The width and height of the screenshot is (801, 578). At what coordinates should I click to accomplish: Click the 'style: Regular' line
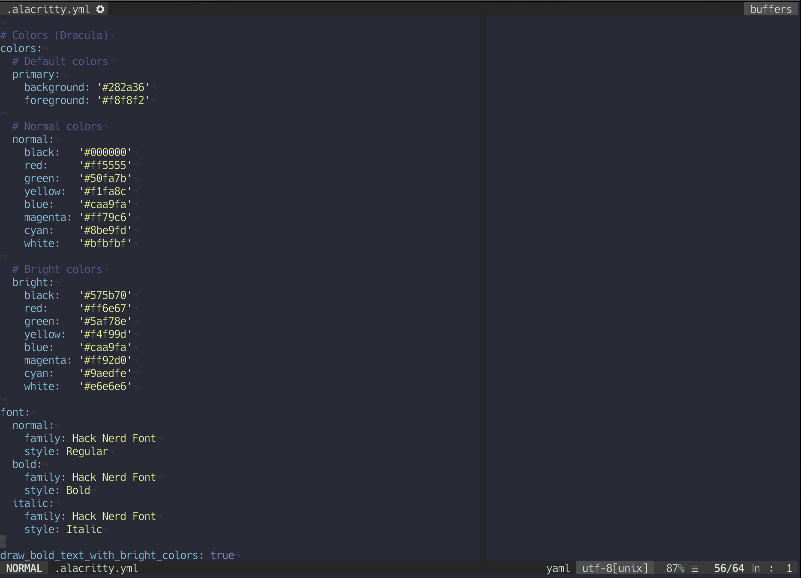point(66,452)
